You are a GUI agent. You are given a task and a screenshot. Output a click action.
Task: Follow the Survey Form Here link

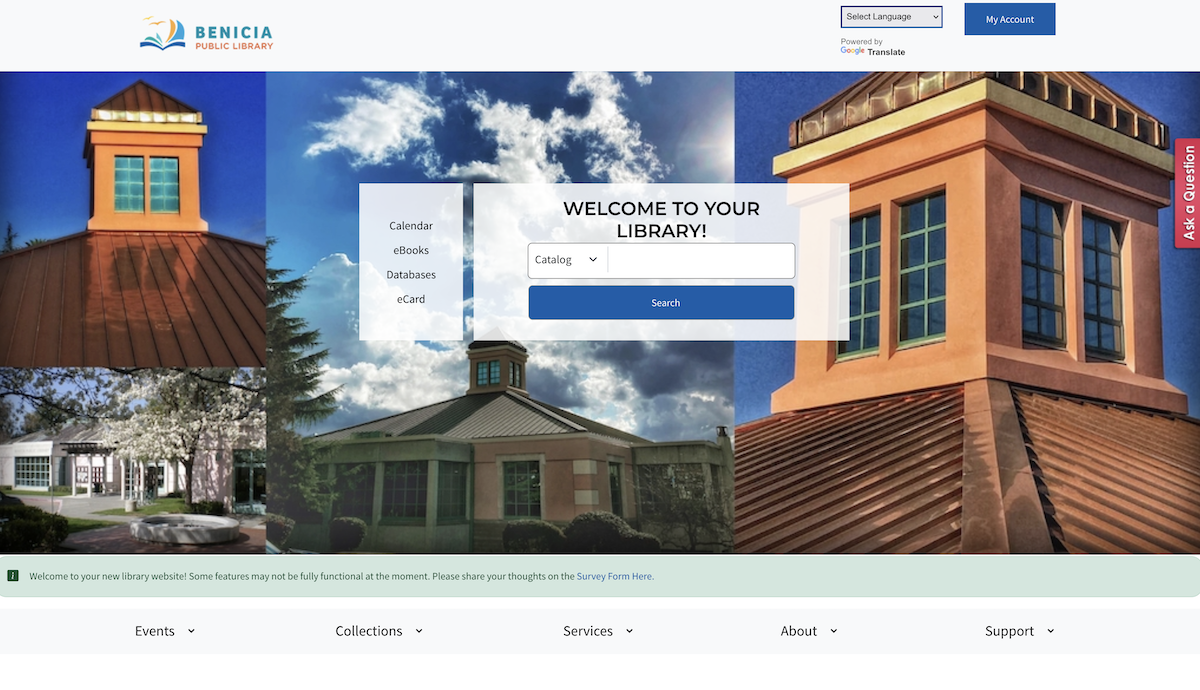pyautogui.click(x=615, y=576)
